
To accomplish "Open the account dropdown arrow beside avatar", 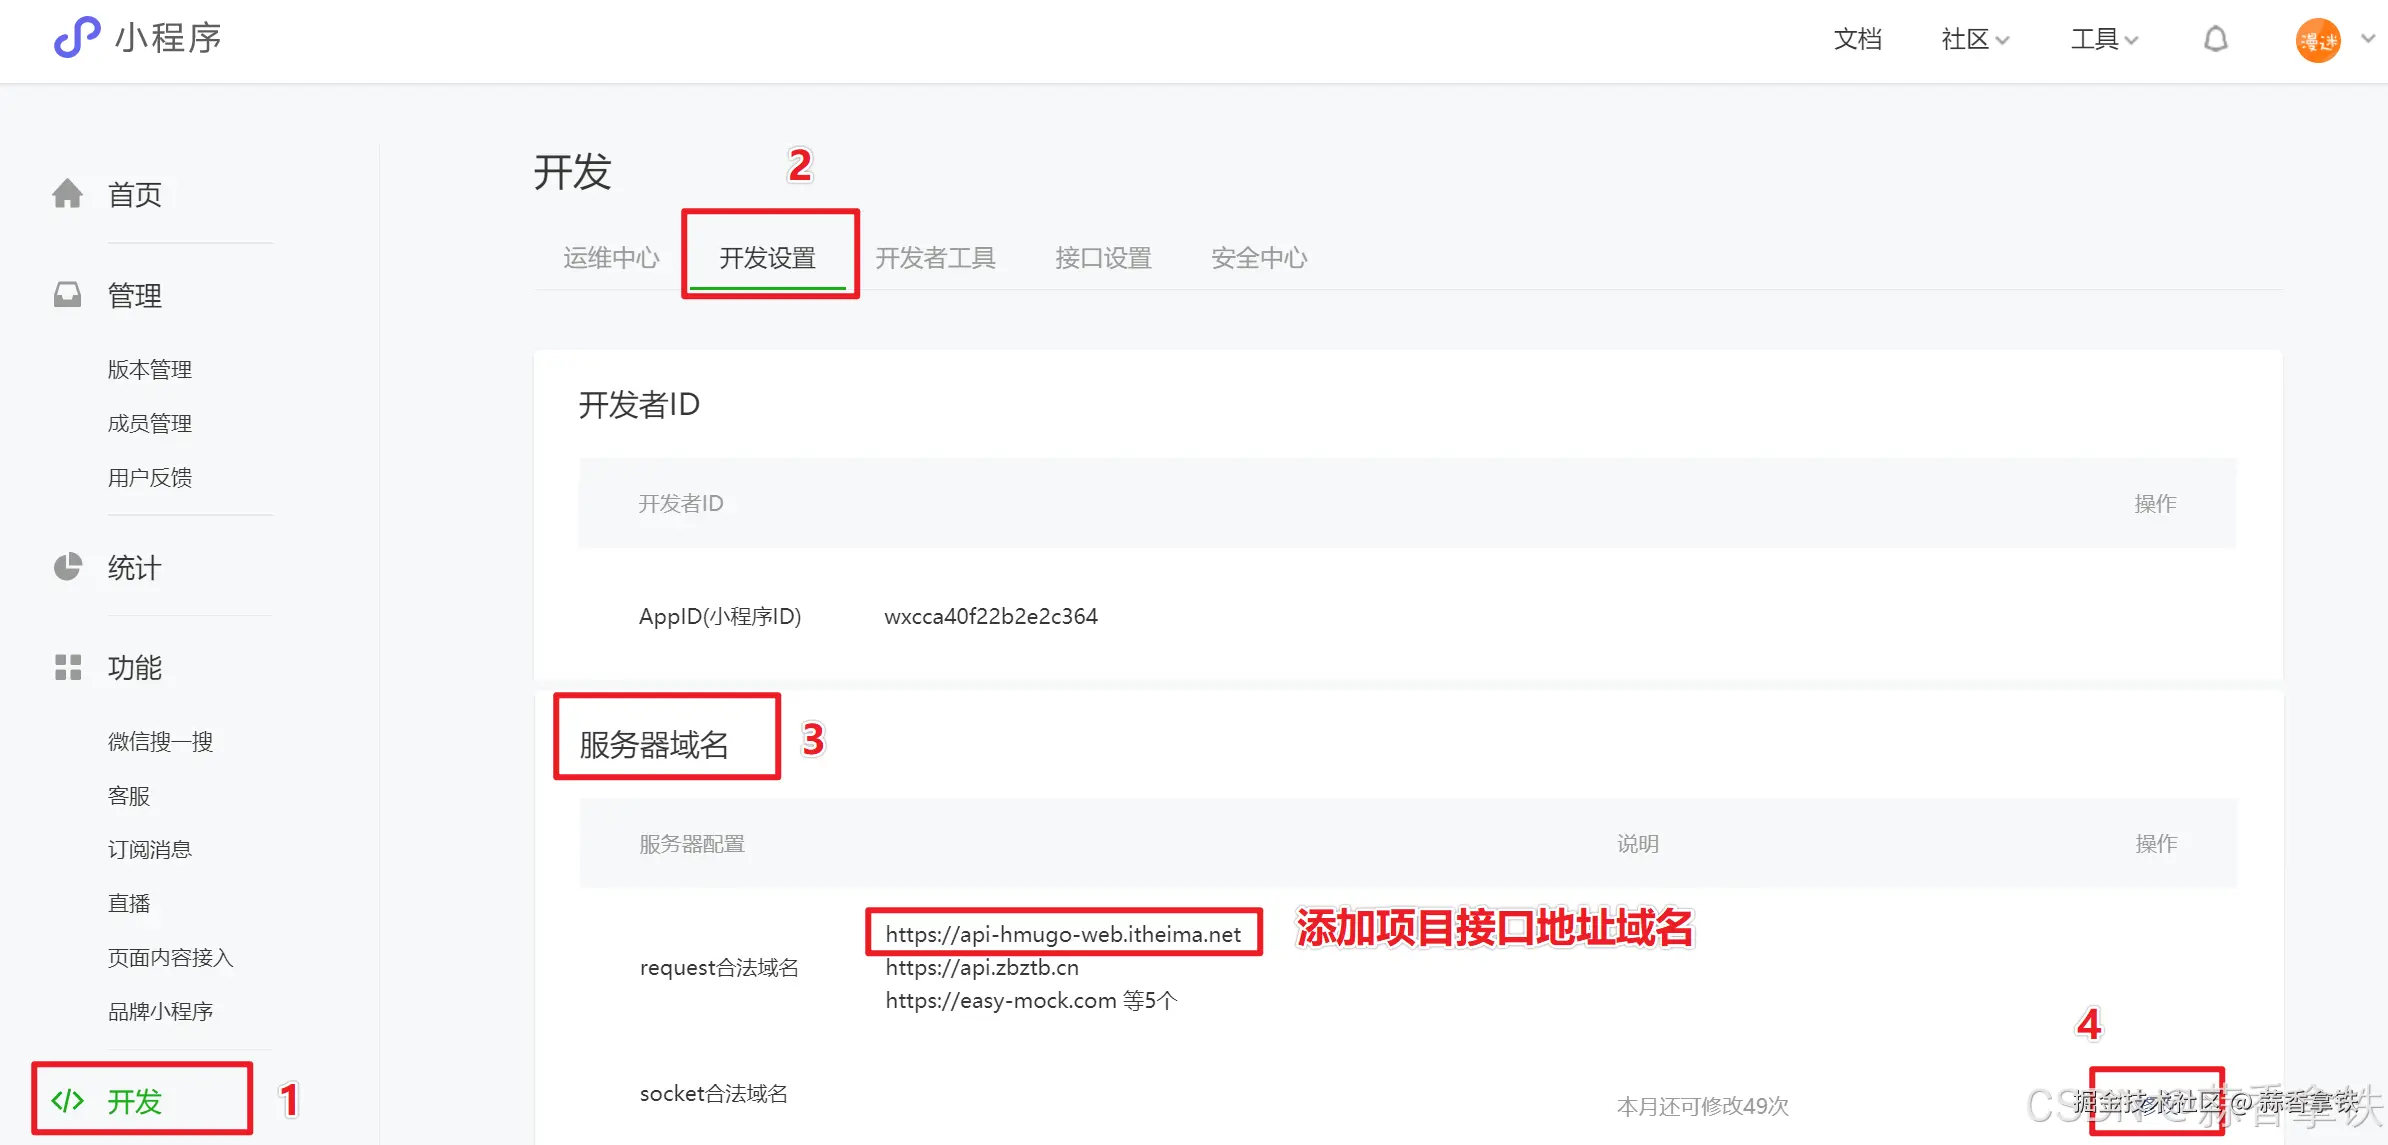I will click(2367, 39).
